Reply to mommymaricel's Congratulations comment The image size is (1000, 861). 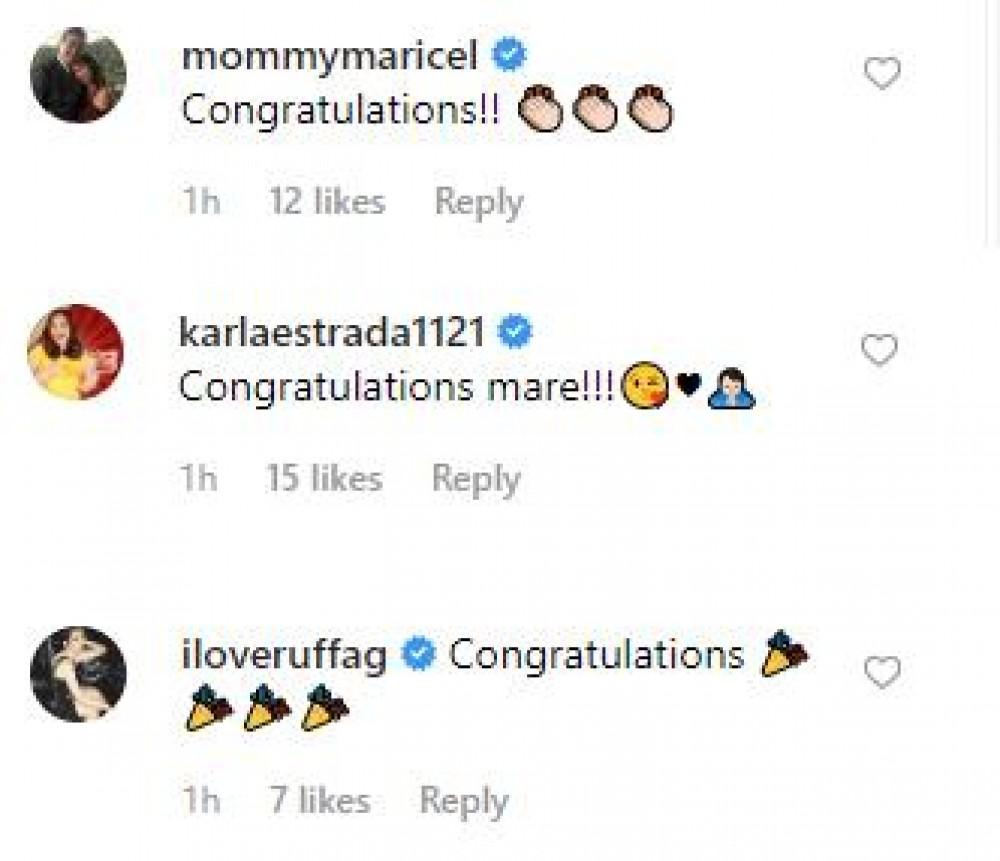479,202
